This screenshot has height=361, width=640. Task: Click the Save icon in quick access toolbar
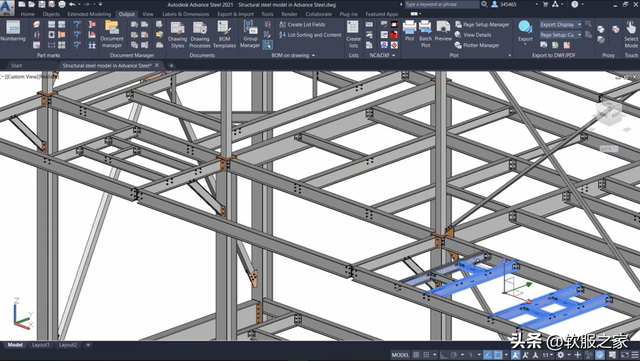42,4
